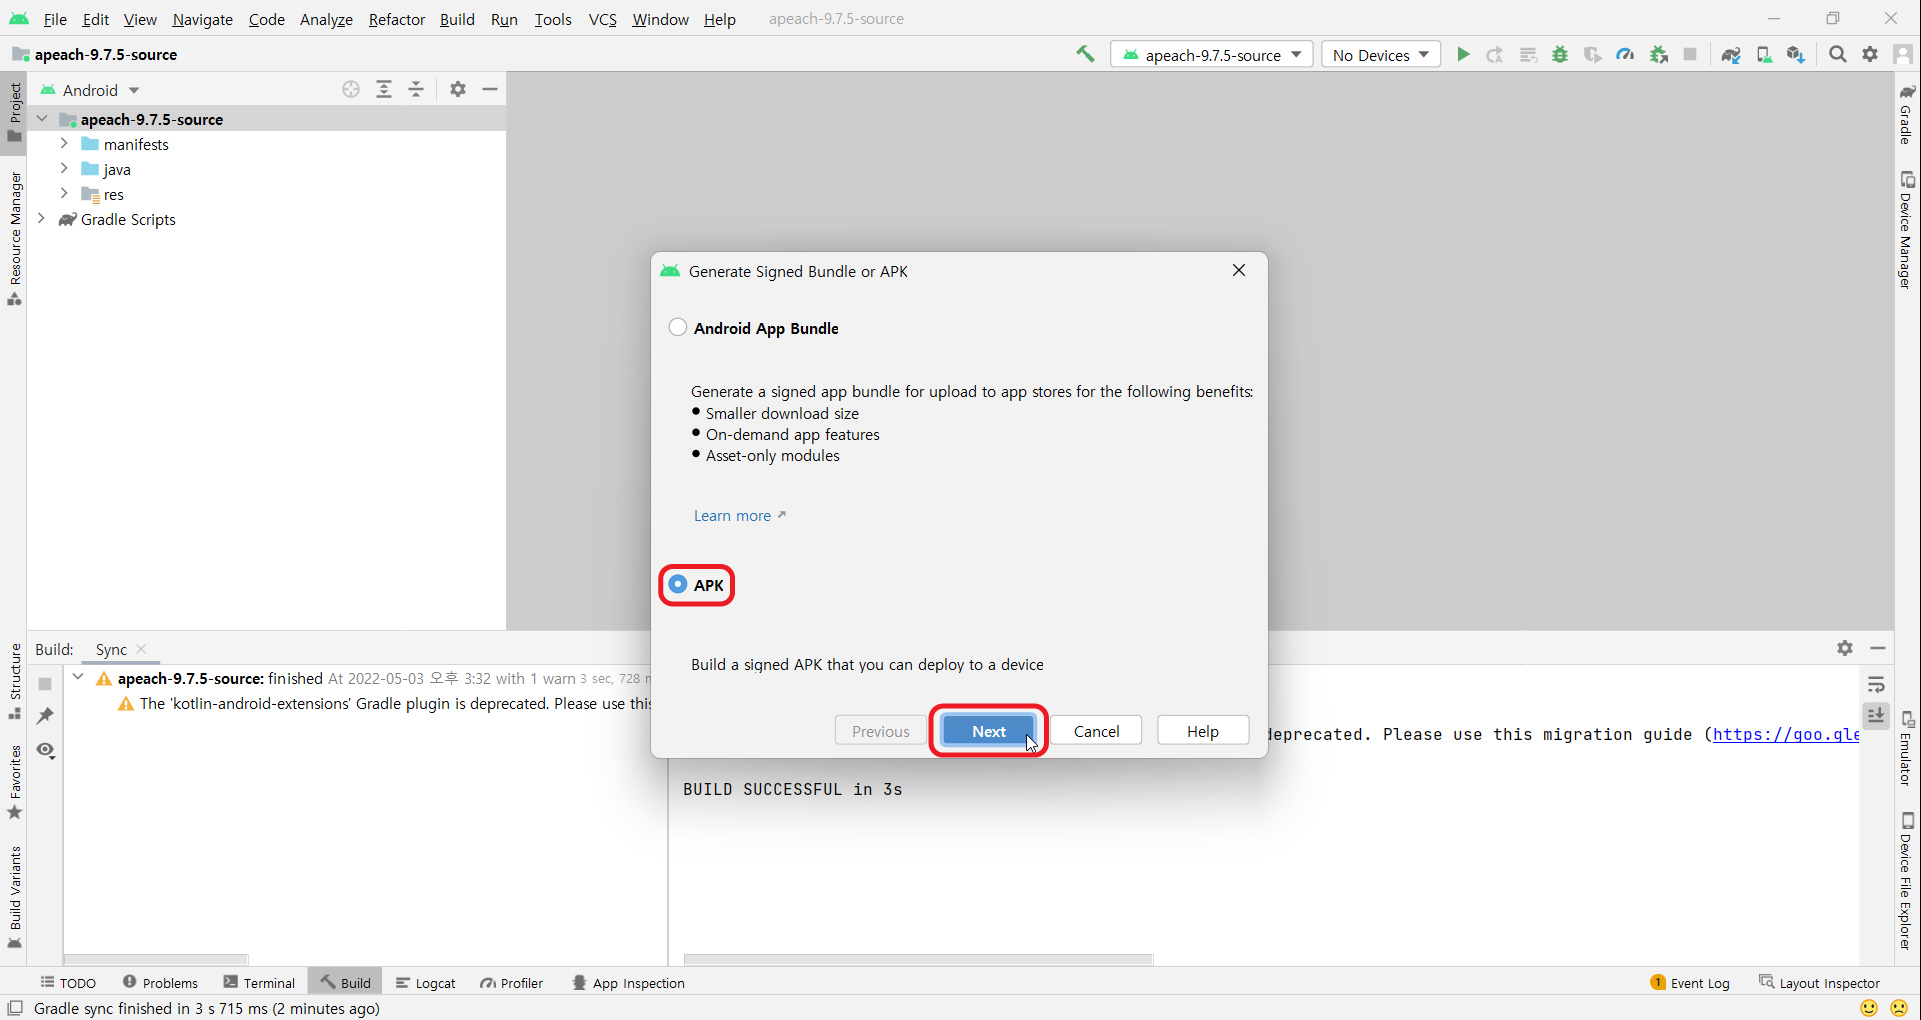
Task: Hide the Project panel with minus icon
Action: 490,89
